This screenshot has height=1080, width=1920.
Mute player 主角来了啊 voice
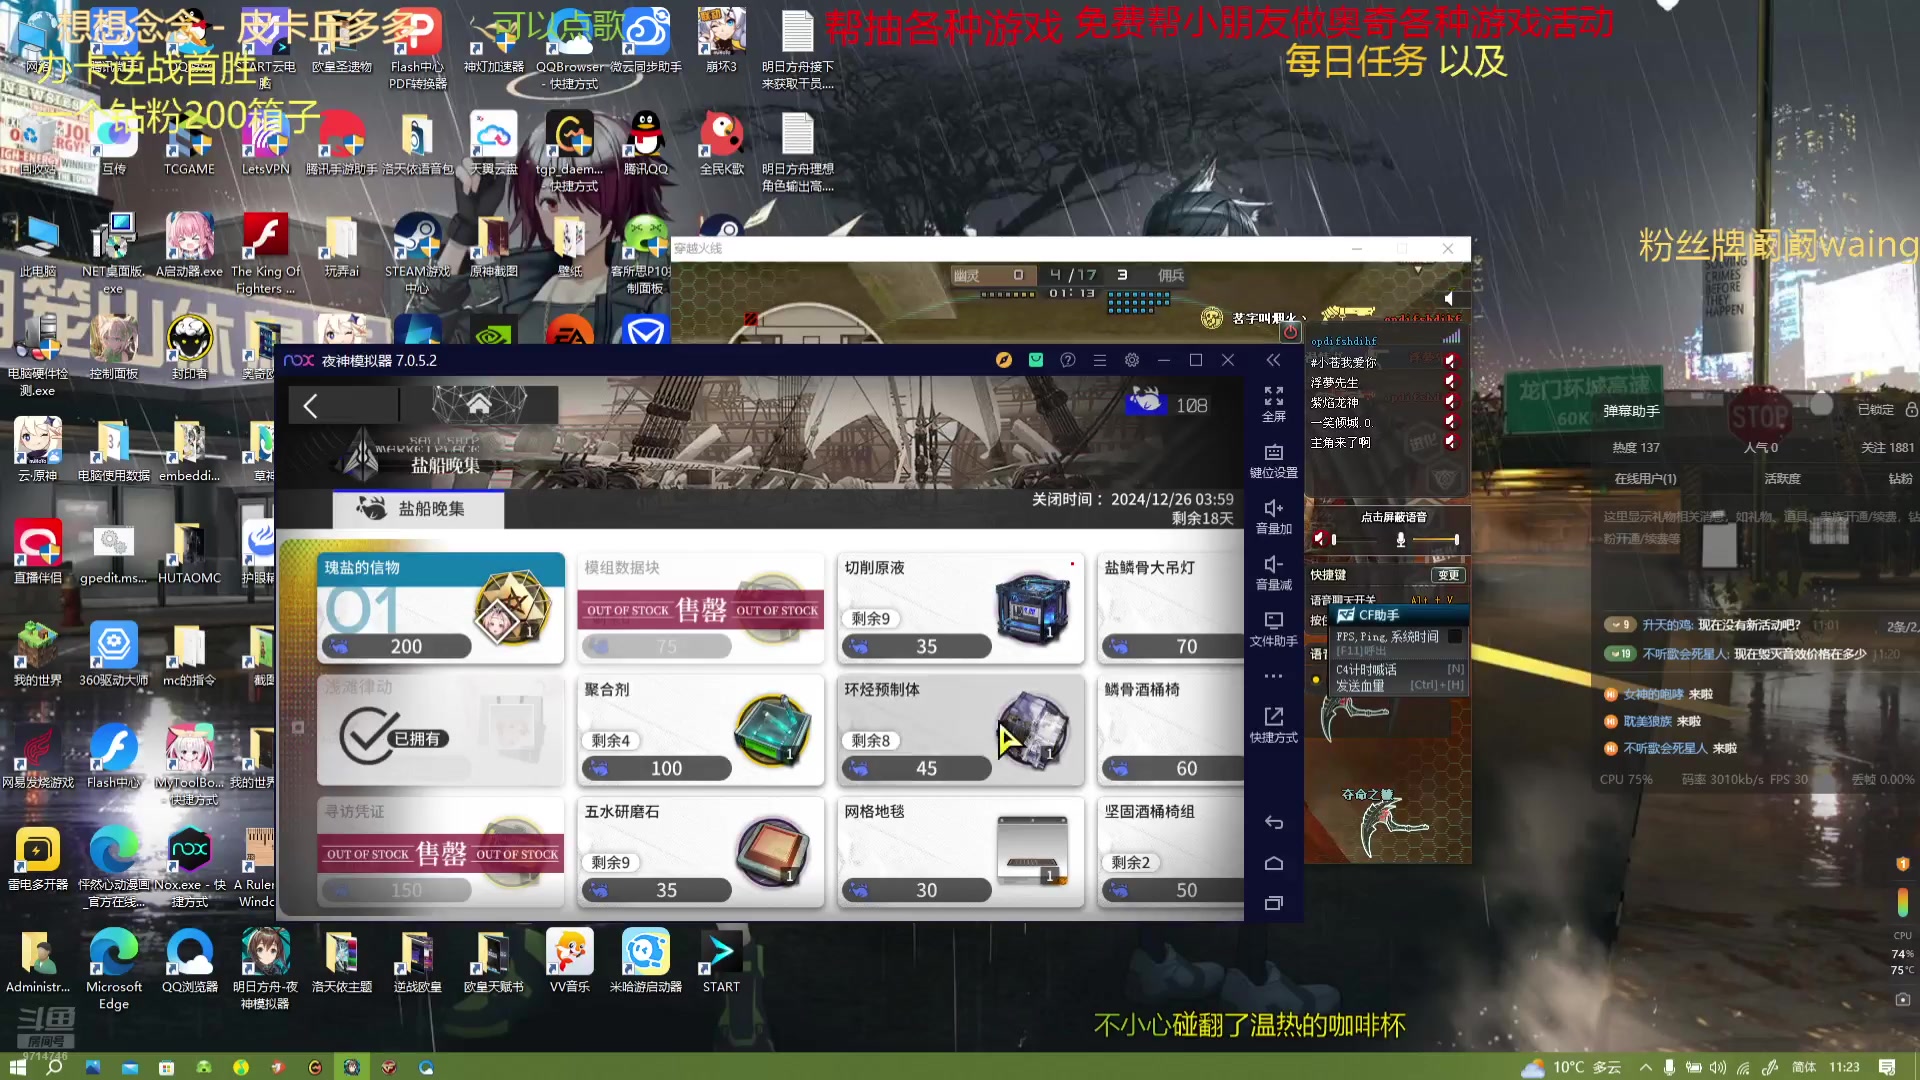pyautogui.click(x=1450, y=441)
